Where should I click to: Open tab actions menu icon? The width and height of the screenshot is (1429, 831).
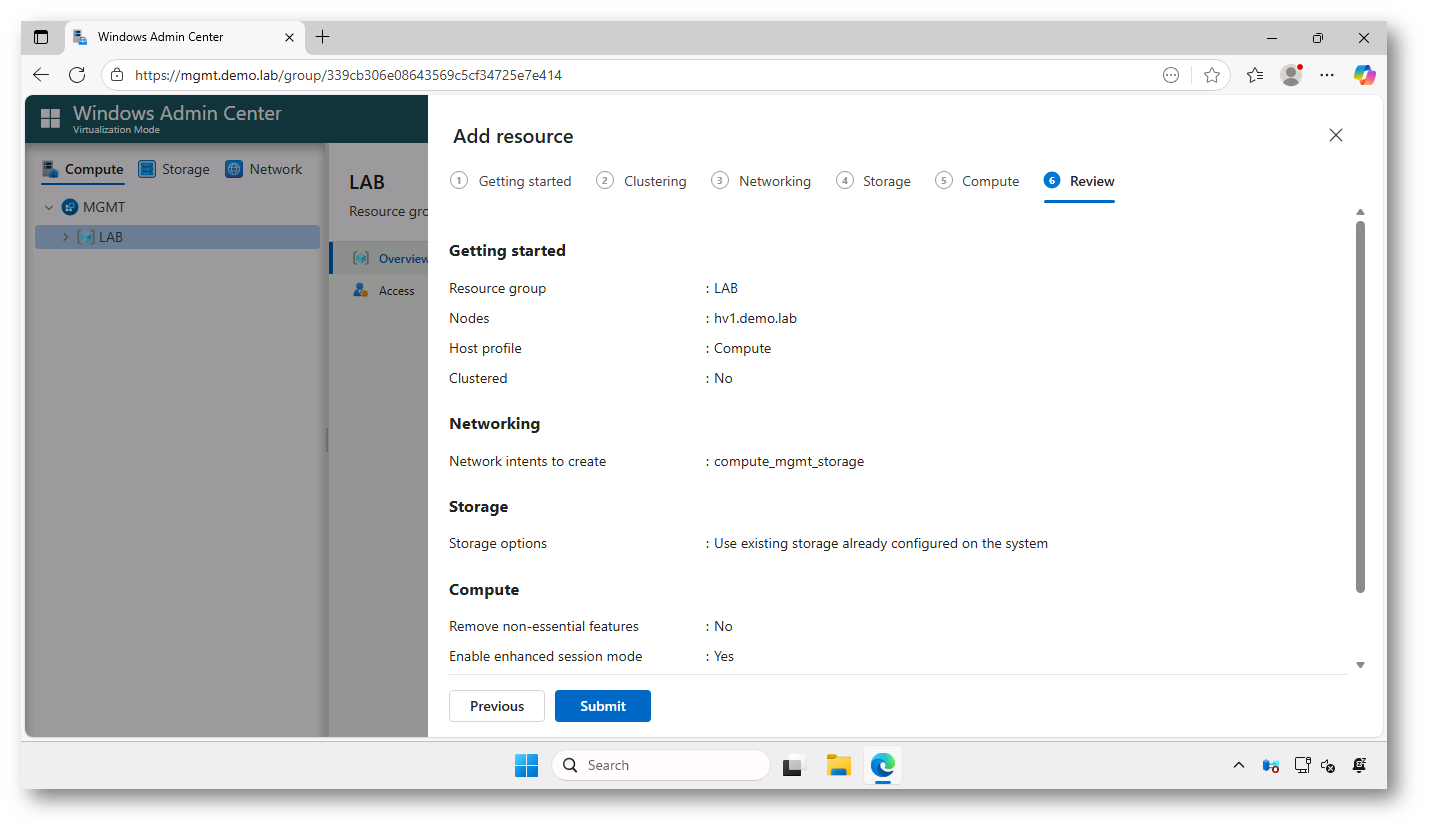coord(41,37)
